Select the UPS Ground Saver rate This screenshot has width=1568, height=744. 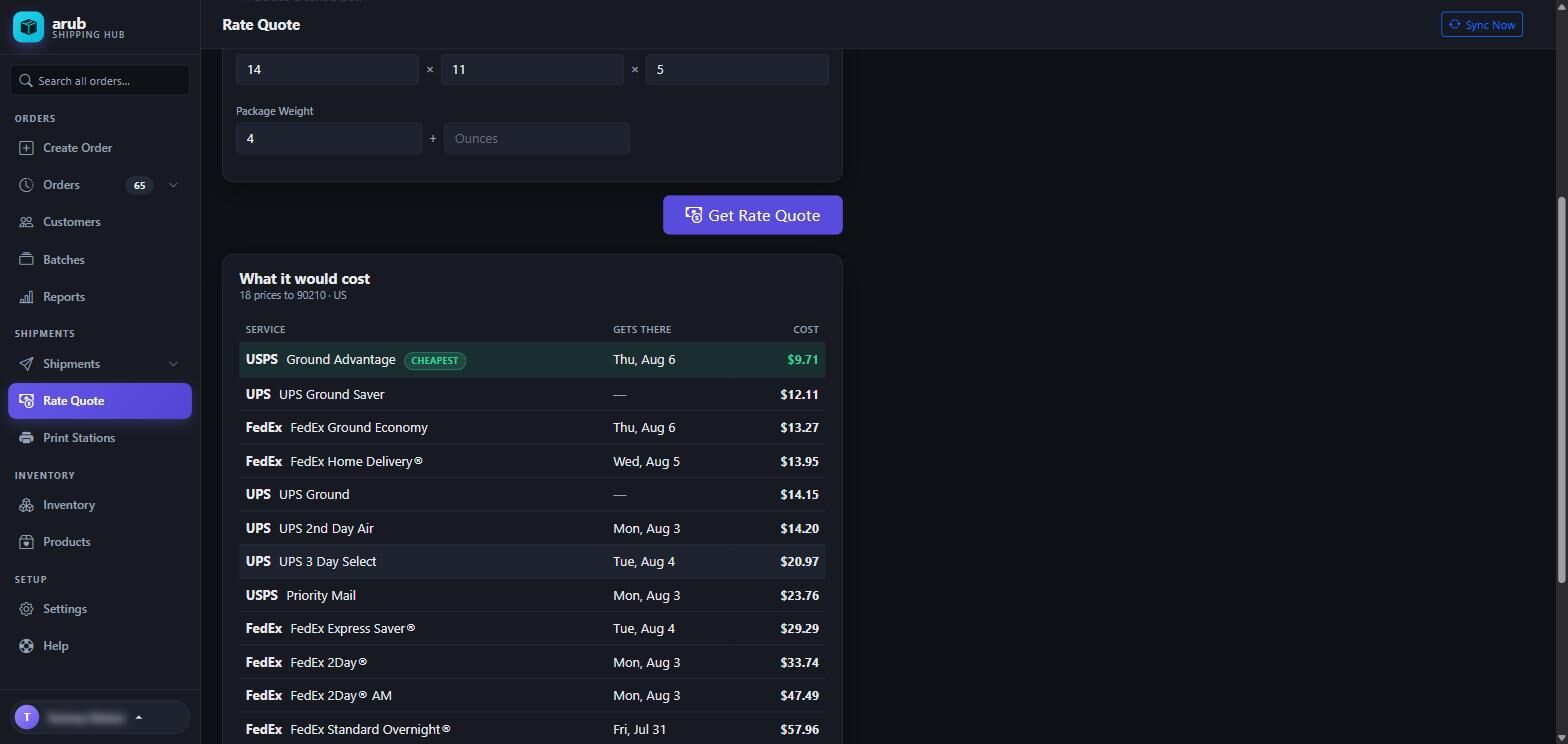532,394
